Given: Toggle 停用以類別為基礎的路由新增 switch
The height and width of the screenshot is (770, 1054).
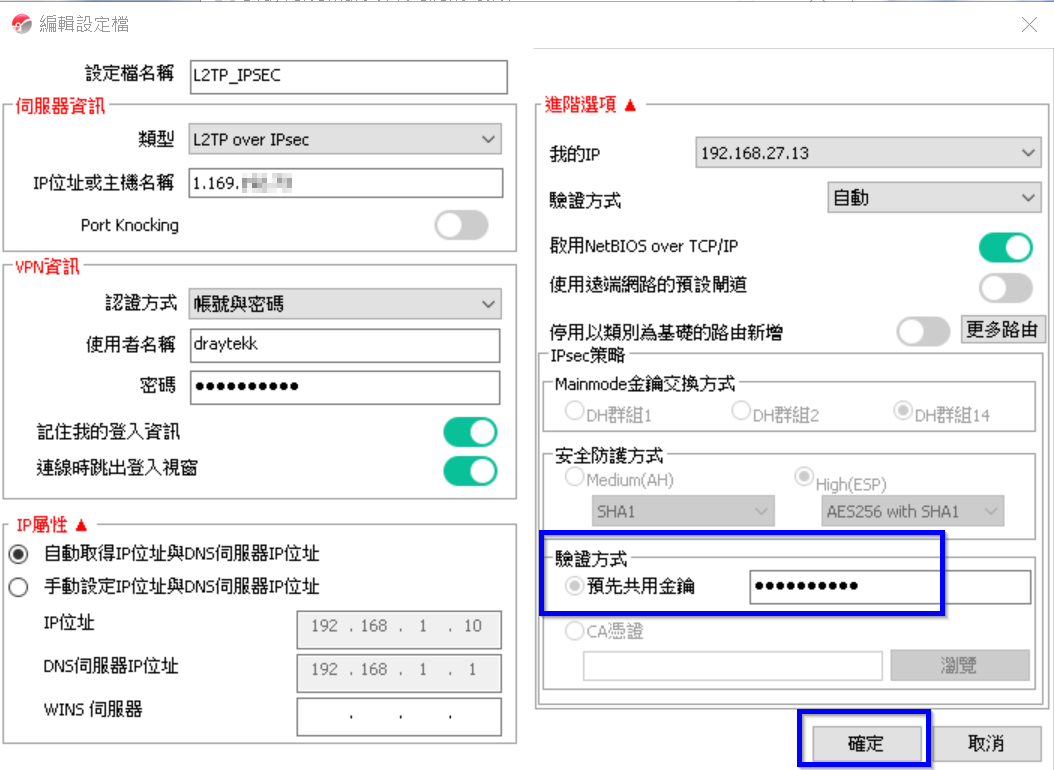Looking at the screenshot, I should [923, 331].
